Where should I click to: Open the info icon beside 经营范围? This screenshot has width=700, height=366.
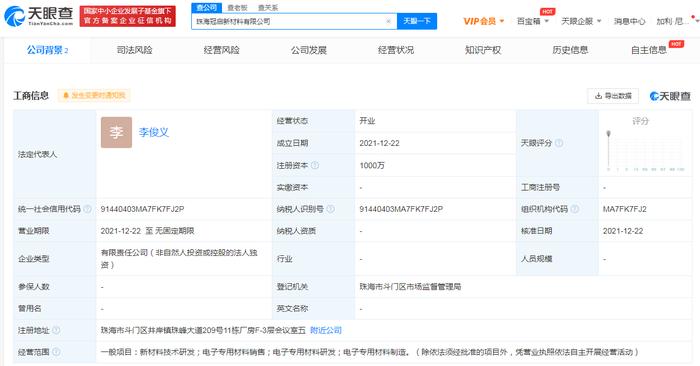coord(56,352)
